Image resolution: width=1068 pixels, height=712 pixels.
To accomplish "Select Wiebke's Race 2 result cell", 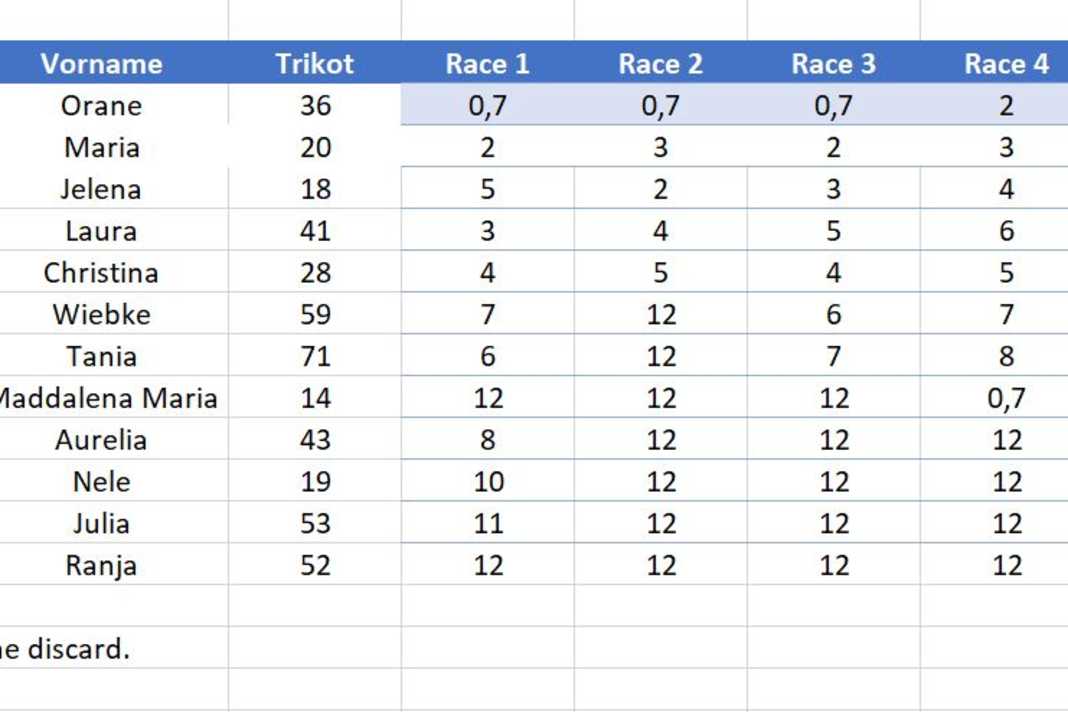I will pyautogui.click(x=660, y=315).
